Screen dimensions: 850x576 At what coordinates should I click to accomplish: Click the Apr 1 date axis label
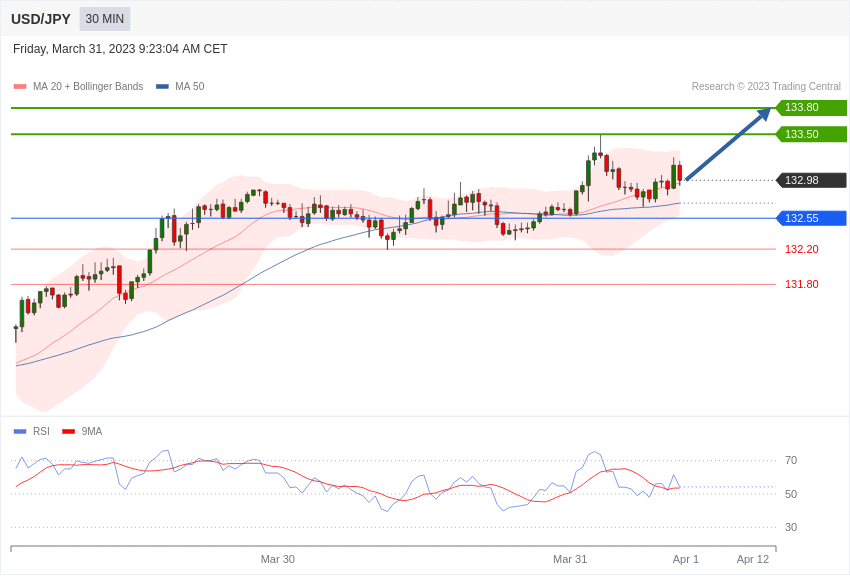coord(686,559)
